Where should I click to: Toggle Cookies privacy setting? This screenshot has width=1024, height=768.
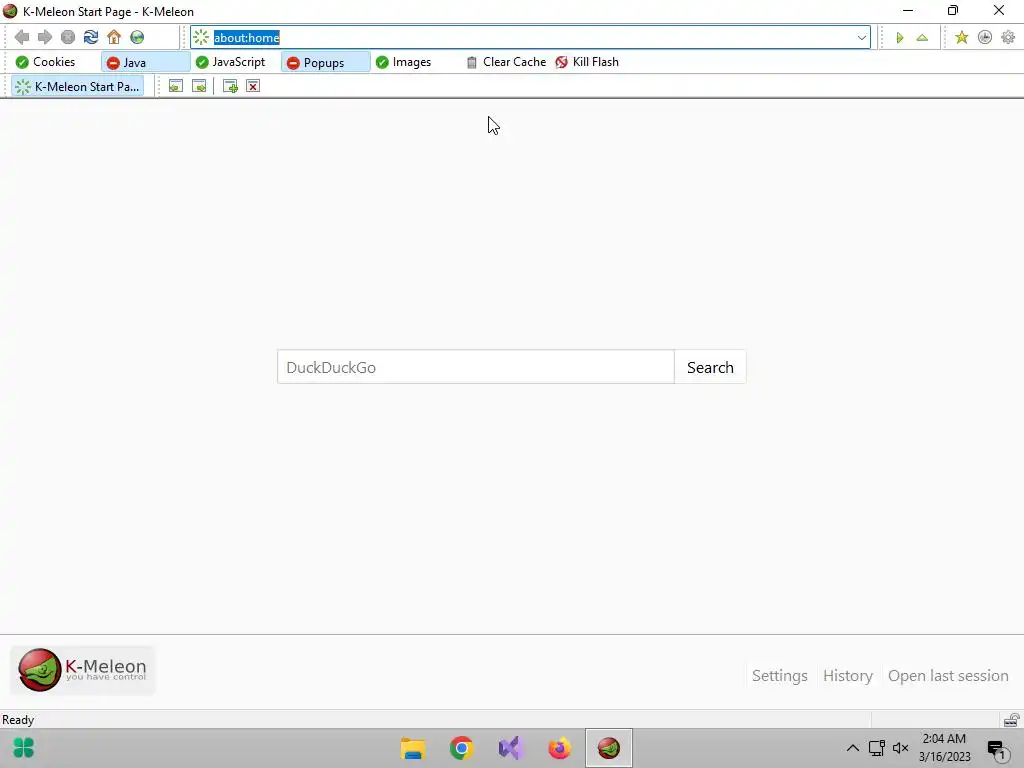point(46,62)
